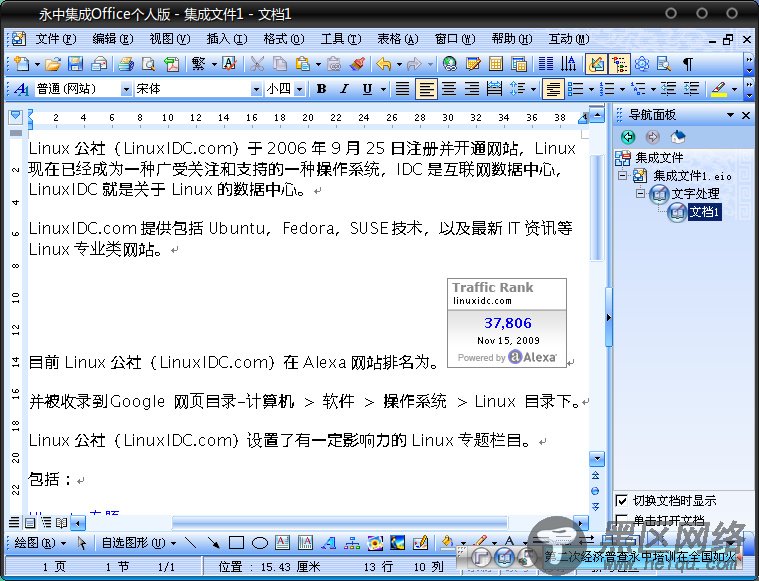
Task: Collapse the 文字处理 tree node
Action: [x=640, y=193]
